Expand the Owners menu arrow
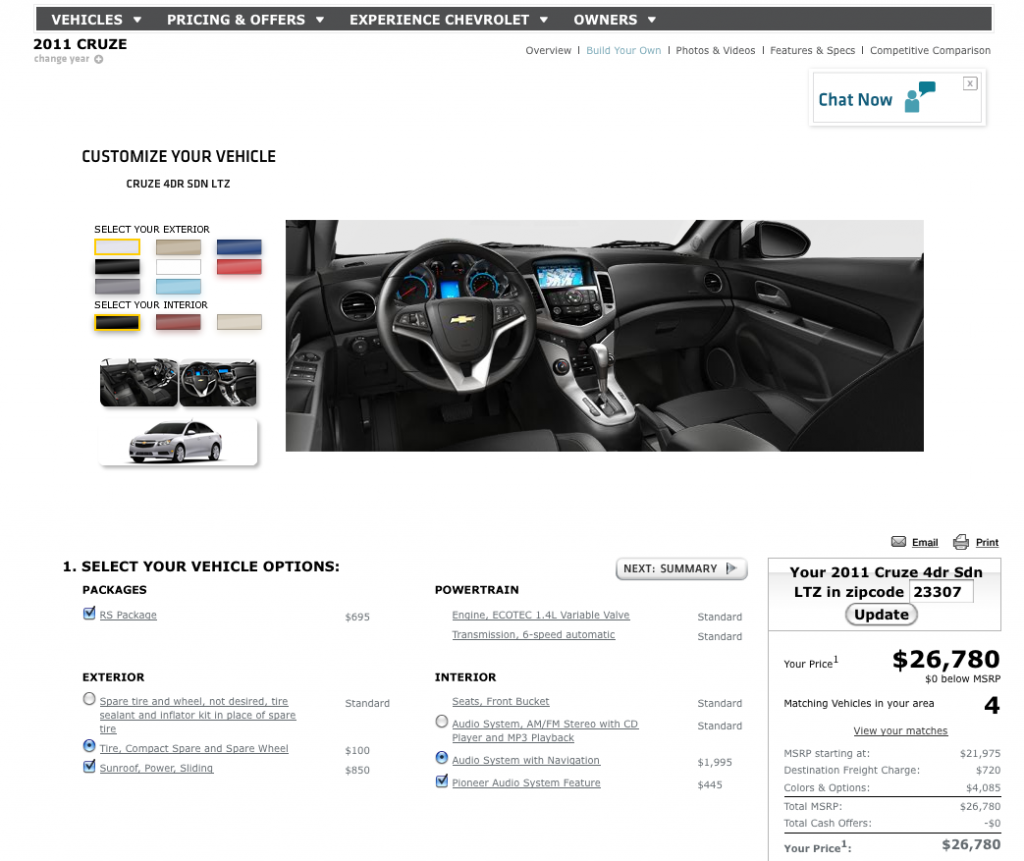Screen dimensions: 1024x861 [x=652, y=20]
